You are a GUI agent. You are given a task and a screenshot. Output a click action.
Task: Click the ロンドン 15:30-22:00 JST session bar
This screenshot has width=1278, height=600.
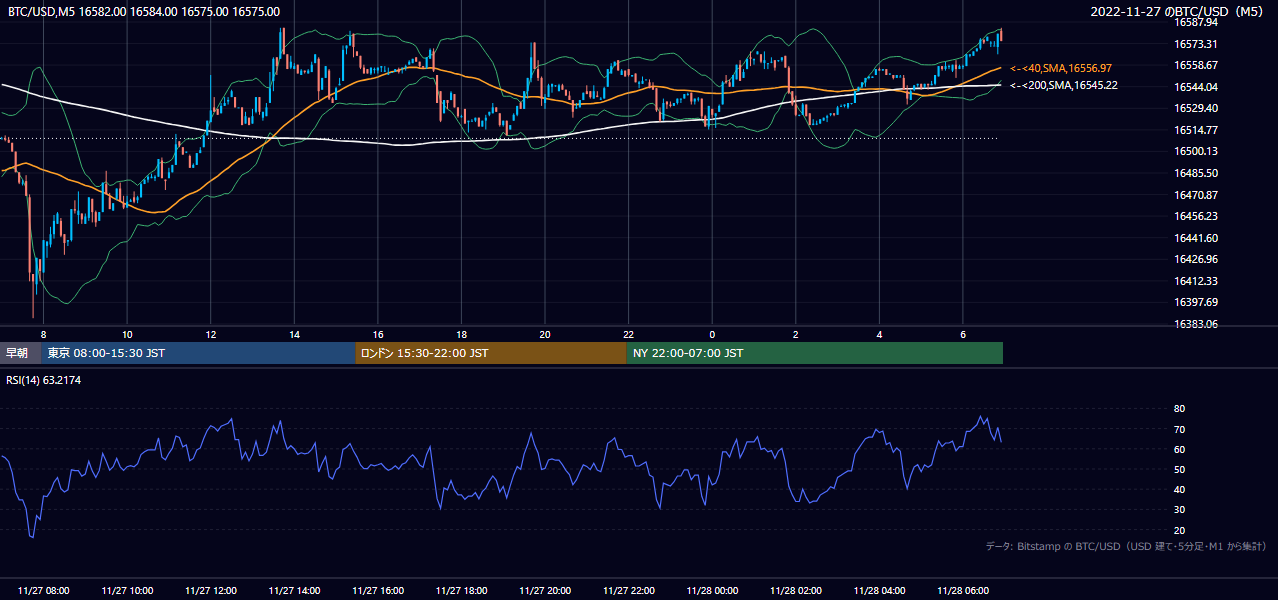click(x=491, y=353)
